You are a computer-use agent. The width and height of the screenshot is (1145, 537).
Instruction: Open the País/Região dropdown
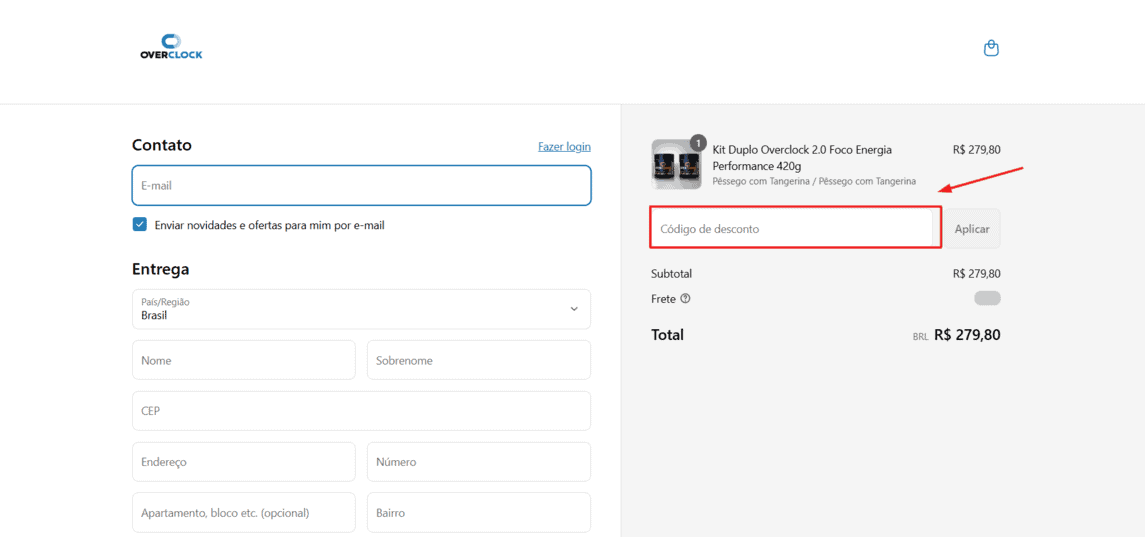(x=361, y=309)
